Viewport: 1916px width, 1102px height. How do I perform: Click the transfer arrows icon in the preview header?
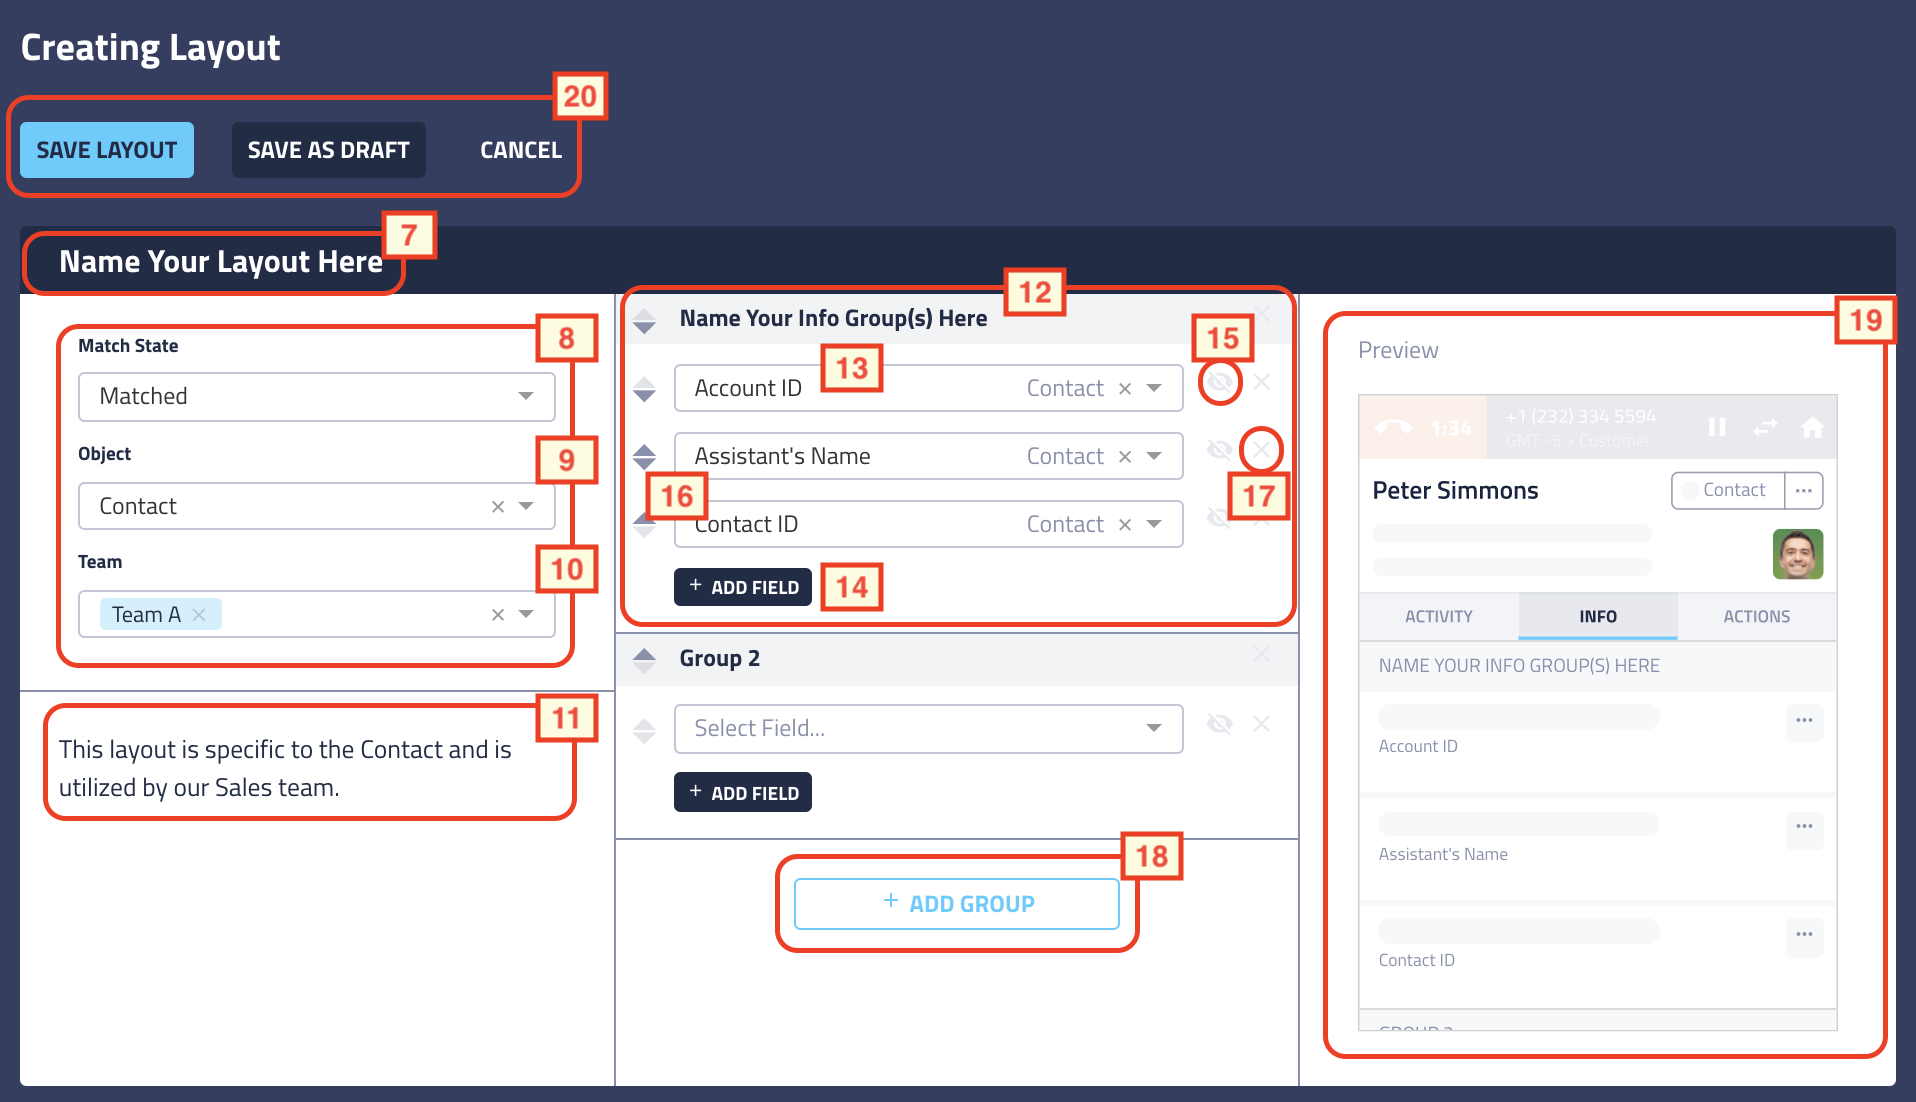(x=1766, y=427)
